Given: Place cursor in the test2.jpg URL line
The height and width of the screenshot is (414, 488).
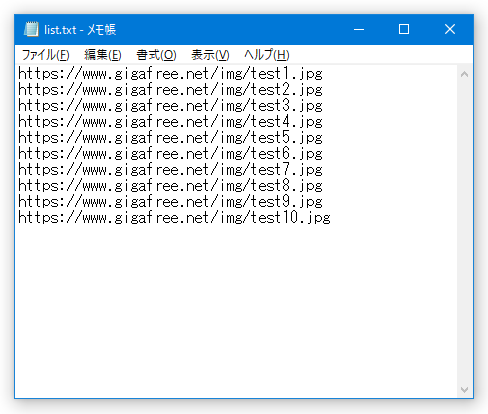Looking at the screenshot, I should (x=170, y=90).
